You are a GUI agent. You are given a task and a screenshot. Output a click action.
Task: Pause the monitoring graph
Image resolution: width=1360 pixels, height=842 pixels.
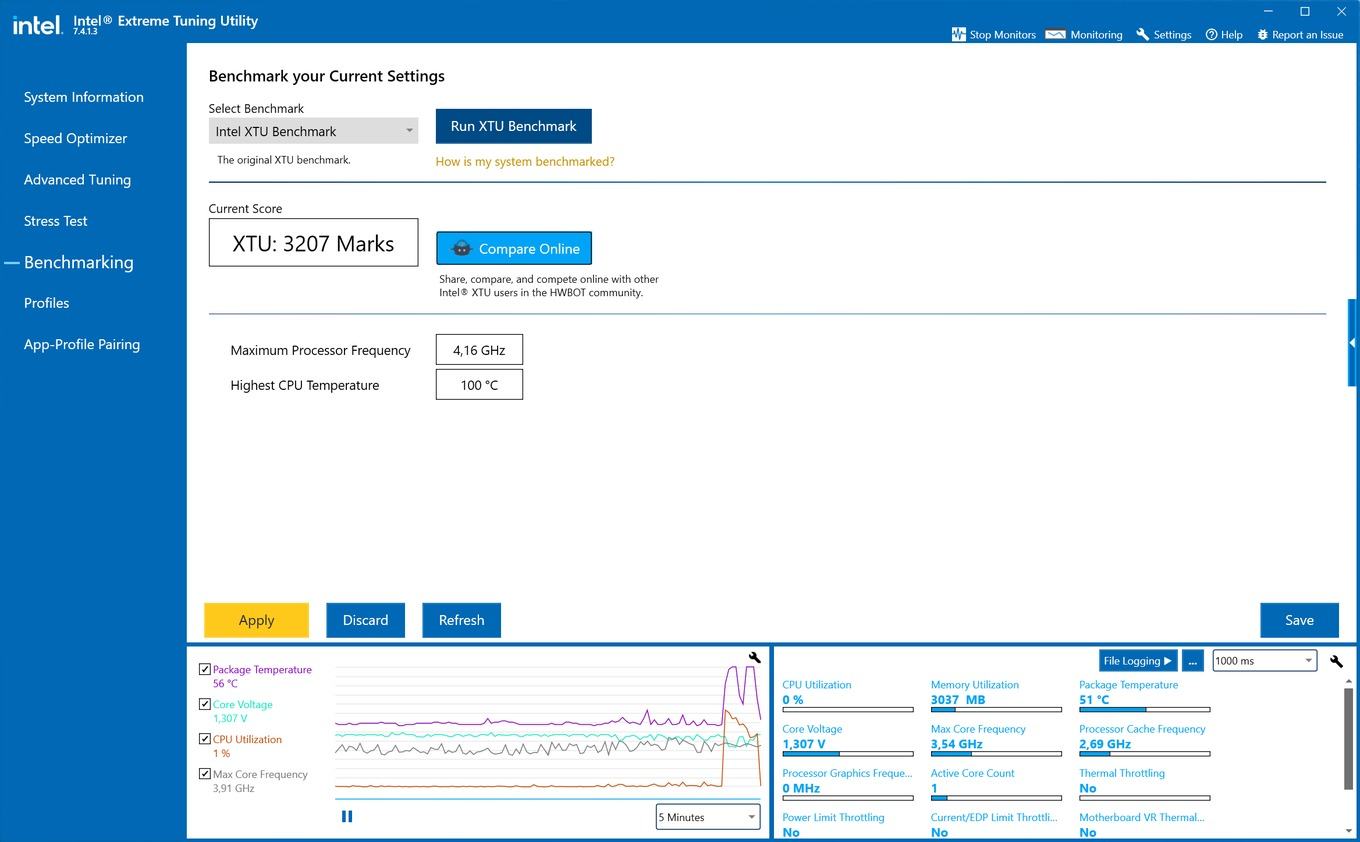pos(347,816)
